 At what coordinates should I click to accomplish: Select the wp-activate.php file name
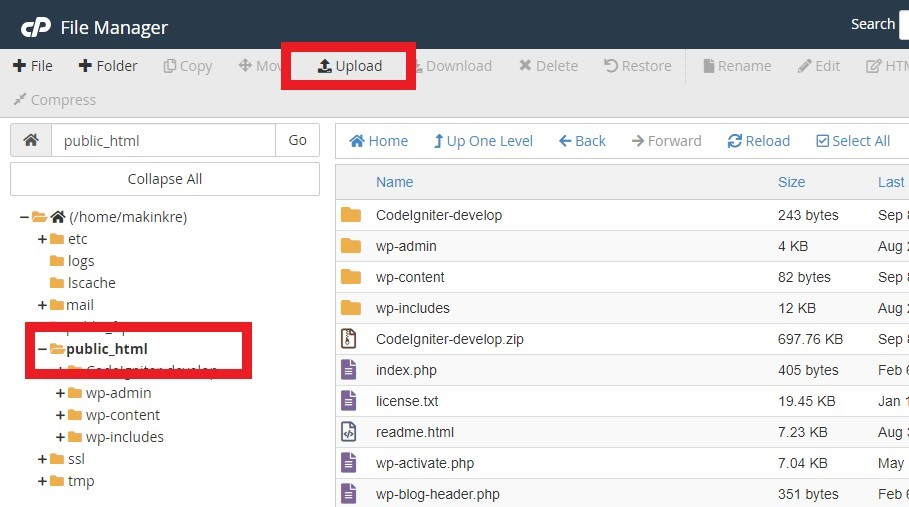(x=425, y=463)
